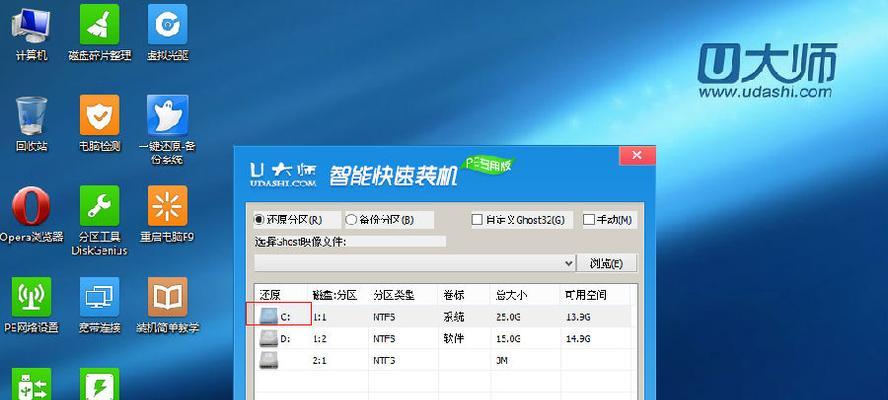Click the green USB transfer desktop icon
Screen dimensions: 888x400
[x=31, y=384]
